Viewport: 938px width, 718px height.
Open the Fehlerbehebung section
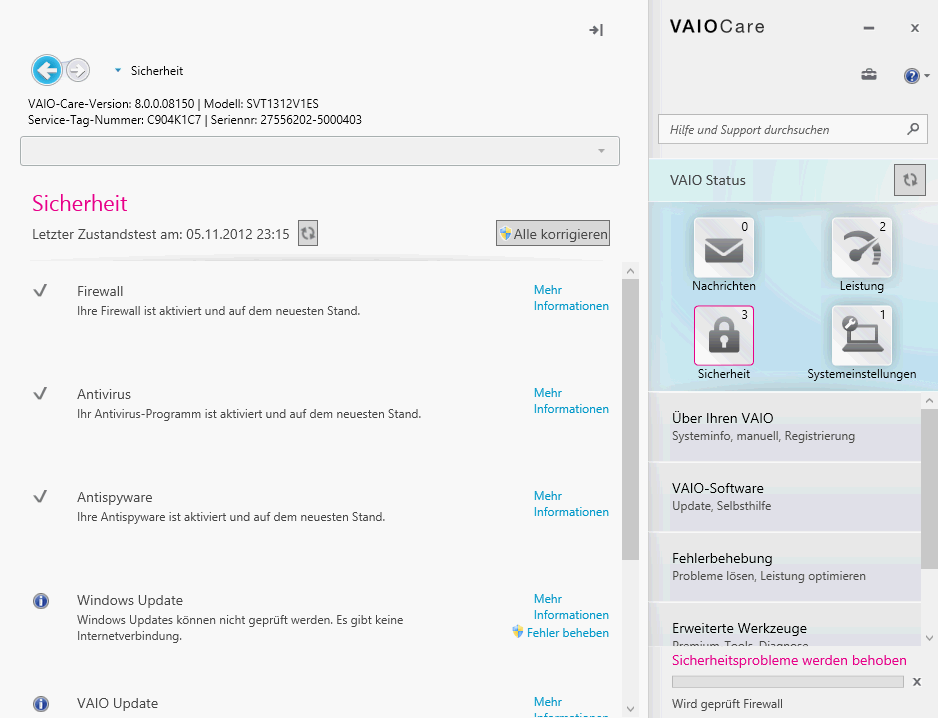[785, 567]
